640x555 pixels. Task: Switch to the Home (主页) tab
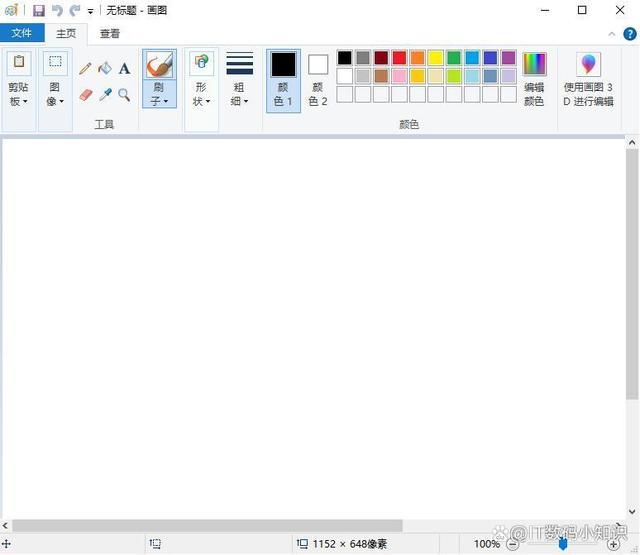[66, 33]
